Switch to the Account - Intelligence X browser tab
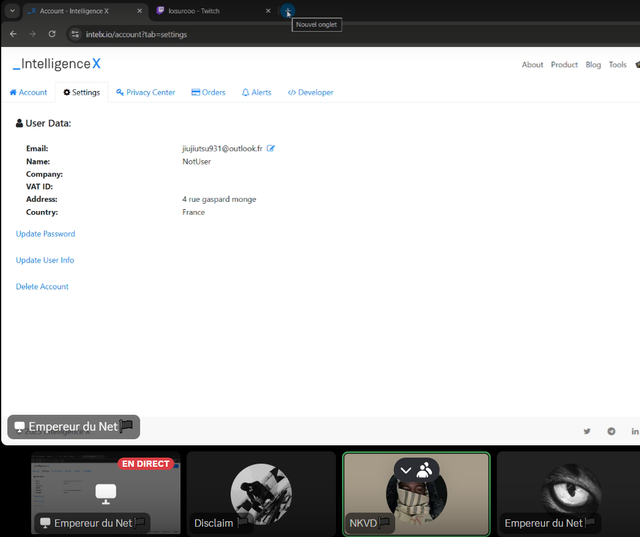Viewport: 640px width, 537px height. point(84,11)
